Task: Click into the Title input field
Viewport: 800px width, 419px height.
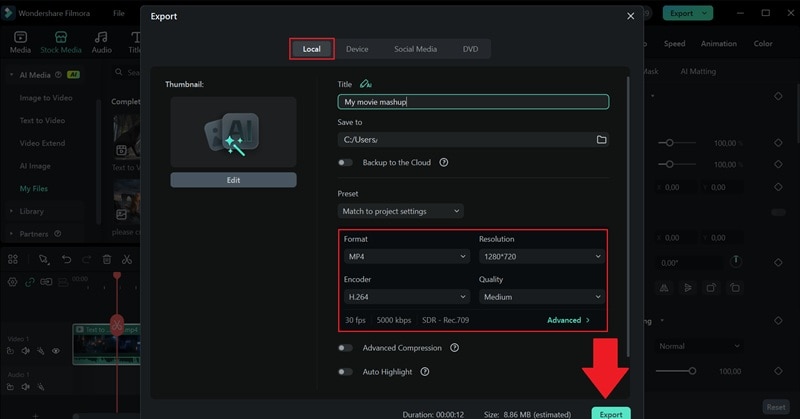Action: [473, 102]
